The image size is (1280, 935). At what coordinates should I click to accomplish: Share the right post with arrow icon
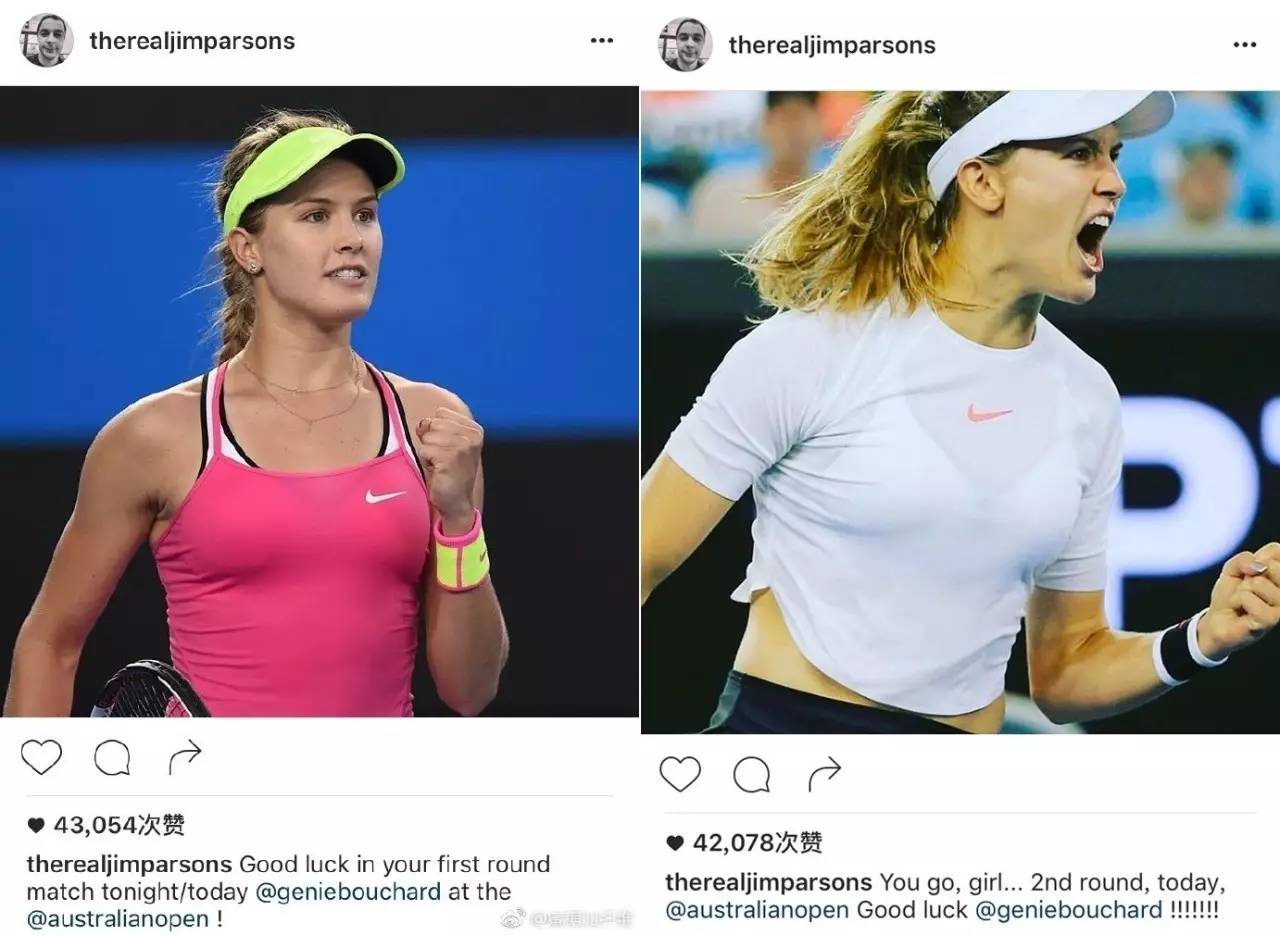coord(824,773)
